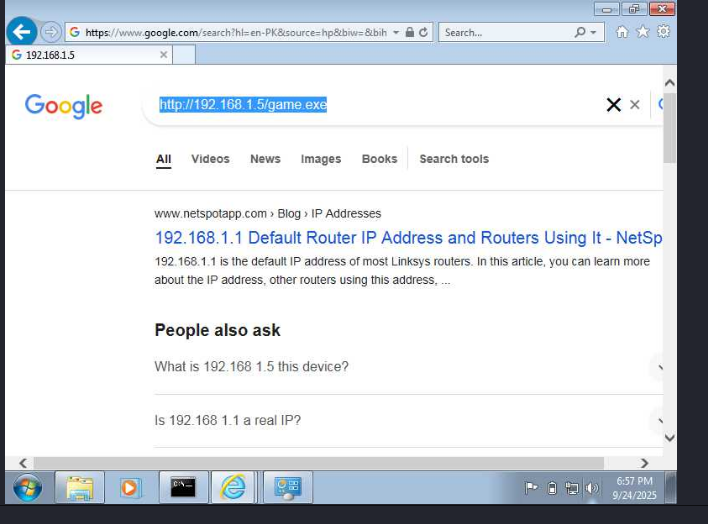The image size is (708, 524).
Task: Open the IE Tools gear icon
Action: (x=663, y=32)
